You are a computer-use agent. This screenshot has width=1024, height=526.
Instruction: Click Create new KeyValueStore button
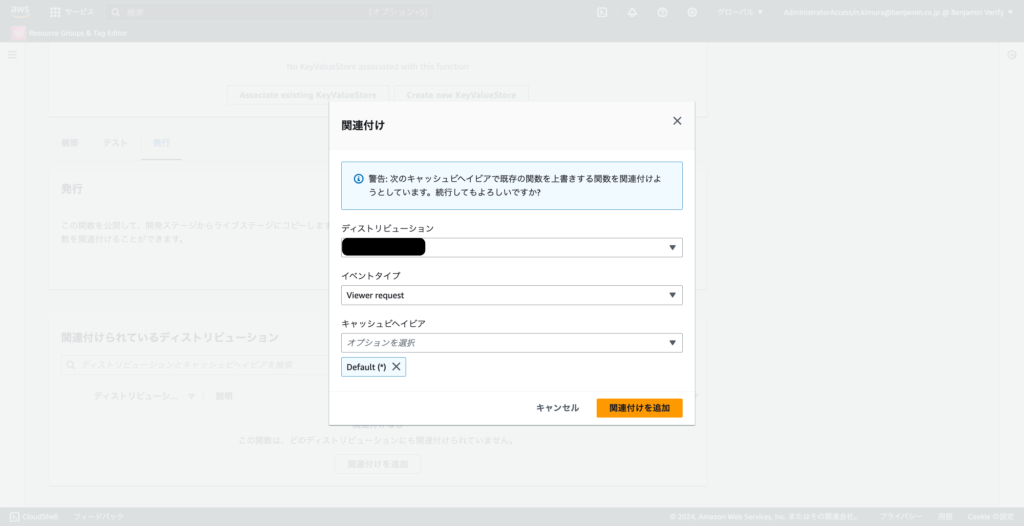[461, 95]
